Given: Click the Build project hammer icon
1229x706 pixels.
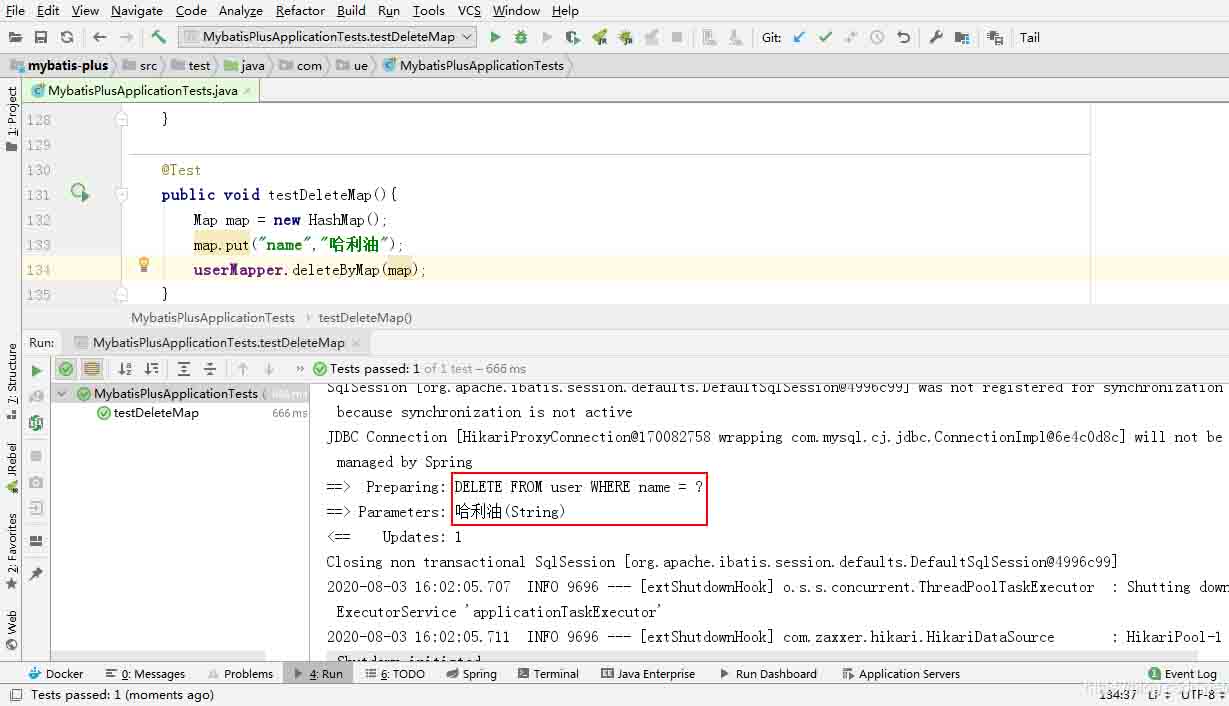Looking at the screenshot, I should click(x=158, y=37).
